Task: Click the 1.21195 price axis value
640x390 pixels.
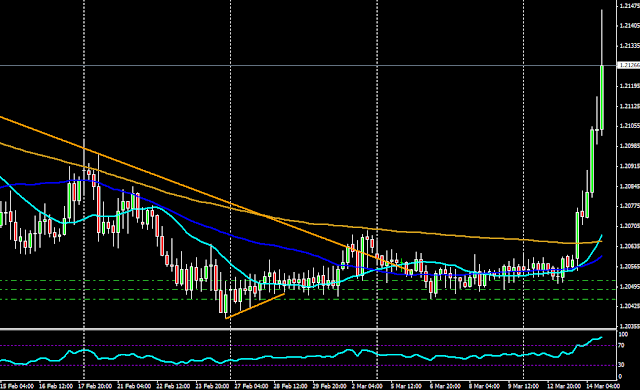Action: point(629,86)
